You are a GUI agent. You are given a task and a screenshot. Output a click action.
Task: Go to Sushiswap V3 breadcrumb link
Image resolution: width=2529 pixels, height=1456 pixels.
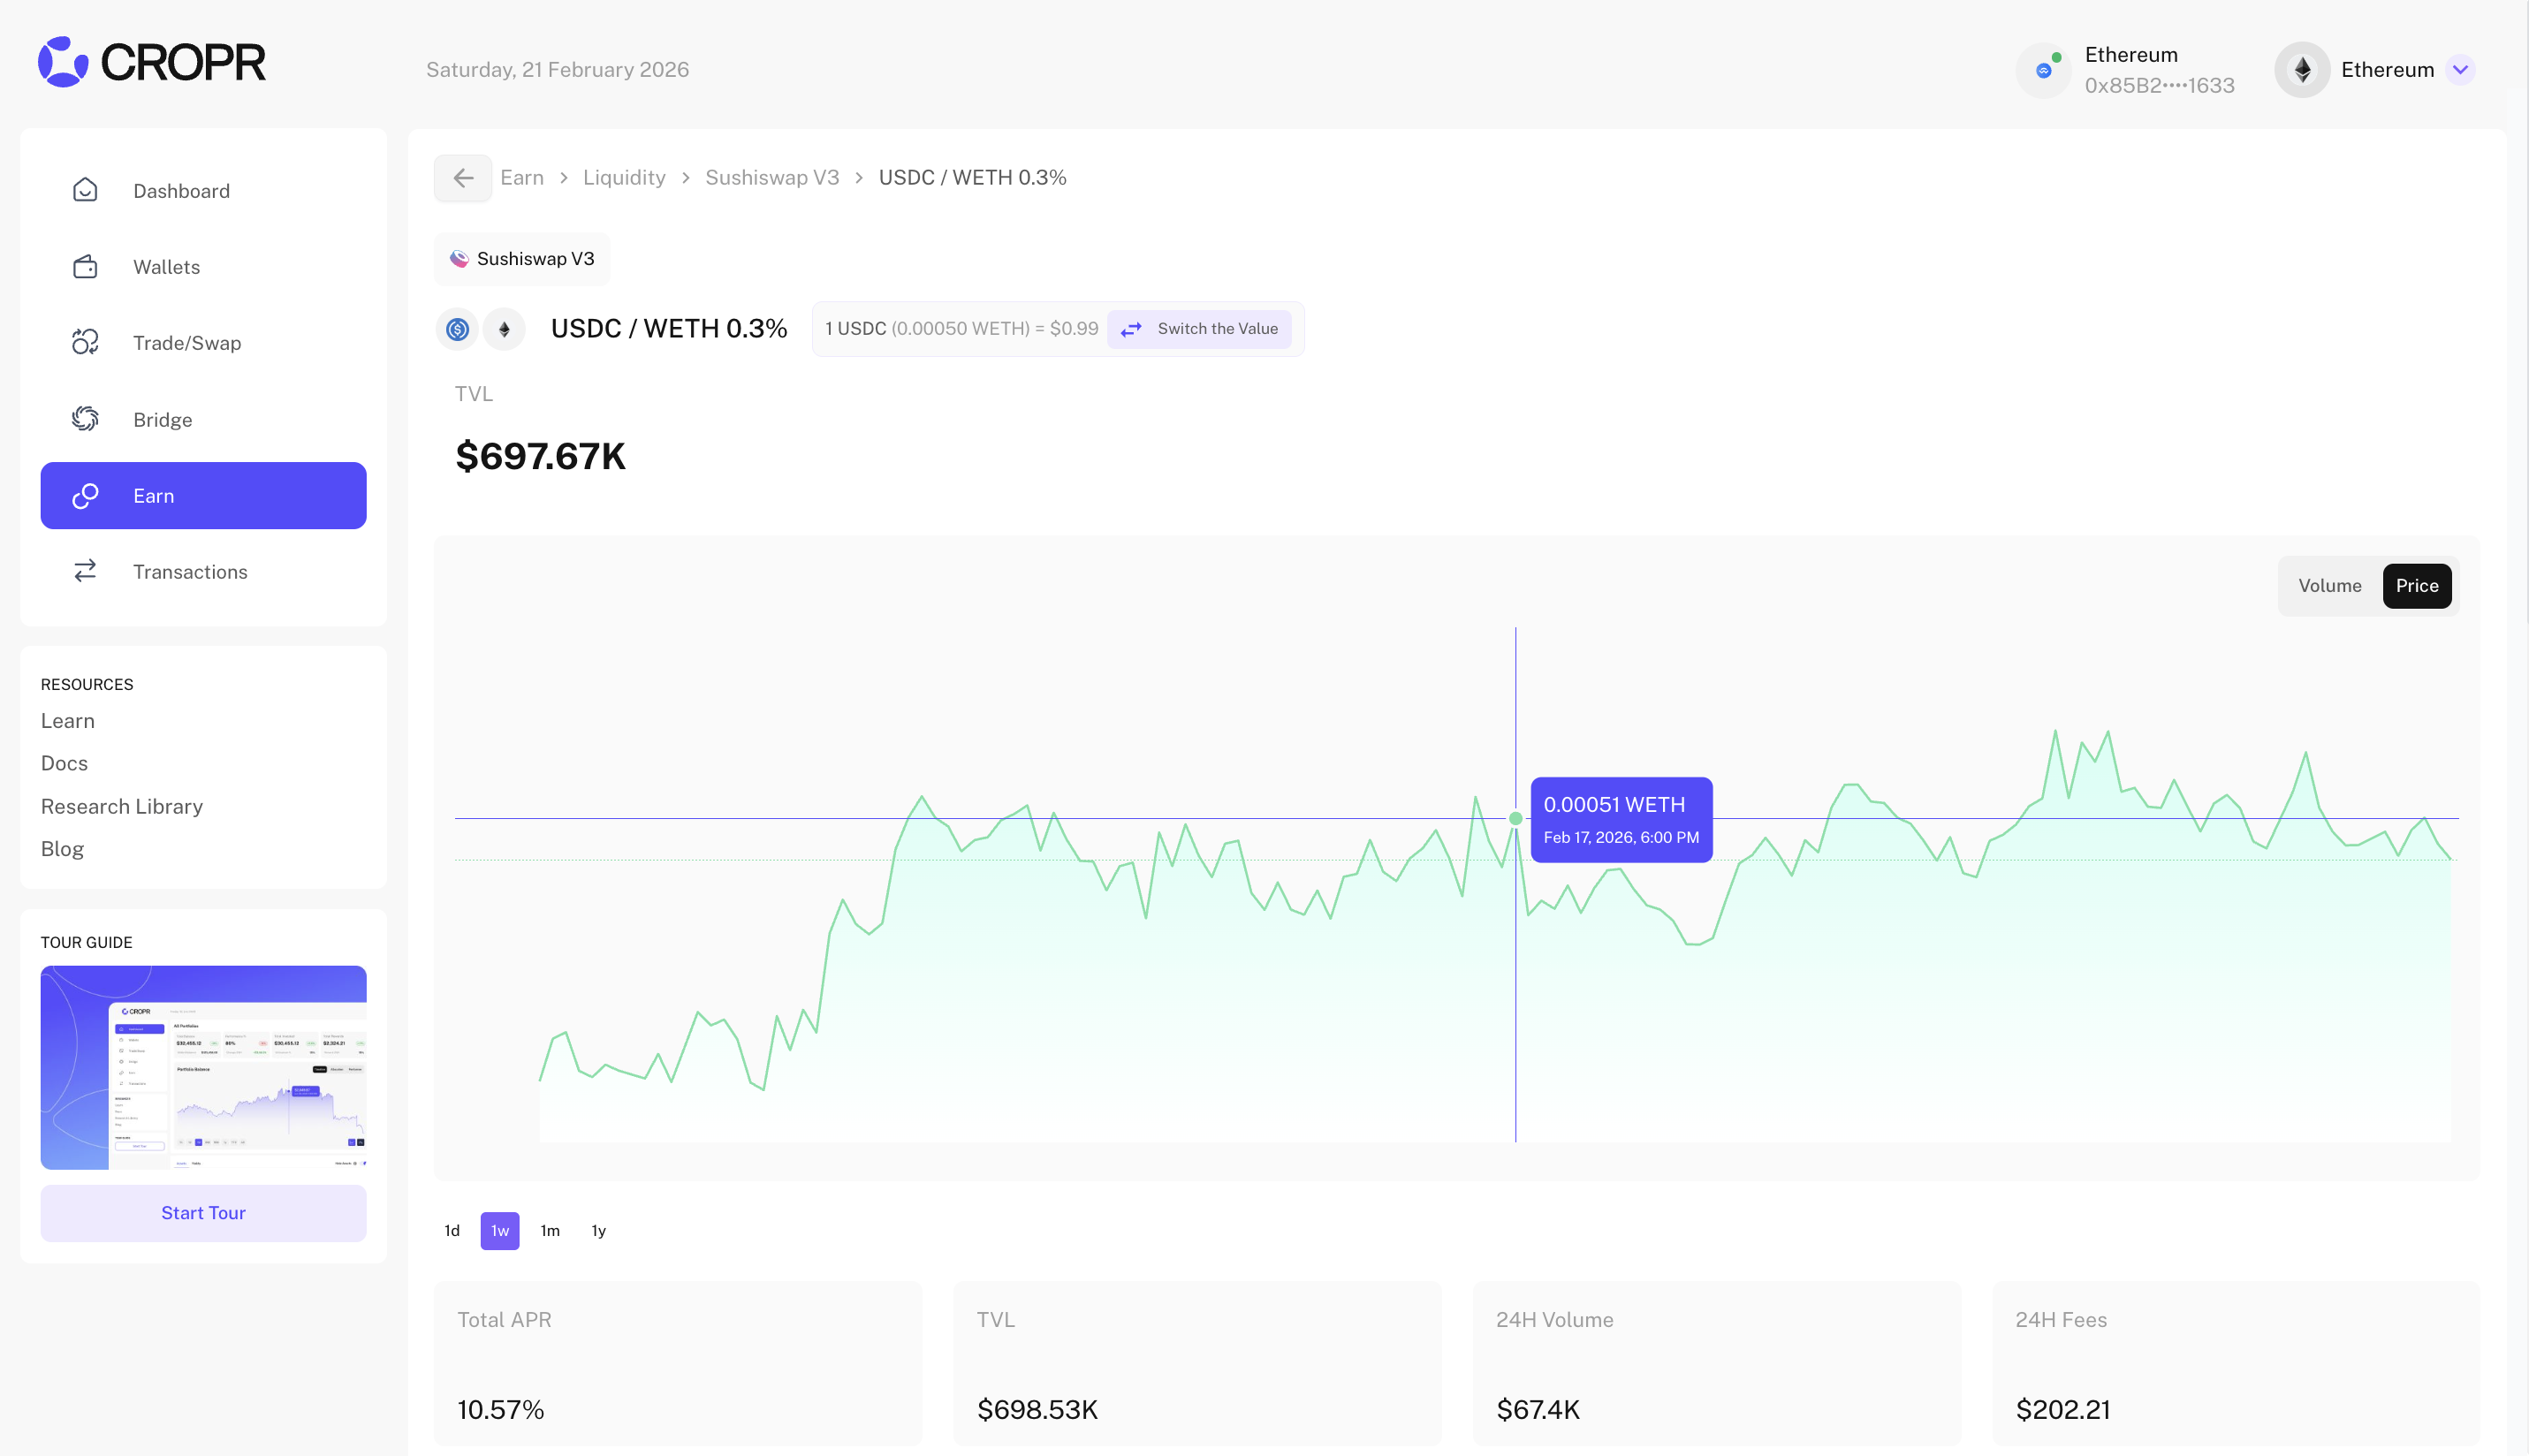pyautogui.click(x=772, y=178)
